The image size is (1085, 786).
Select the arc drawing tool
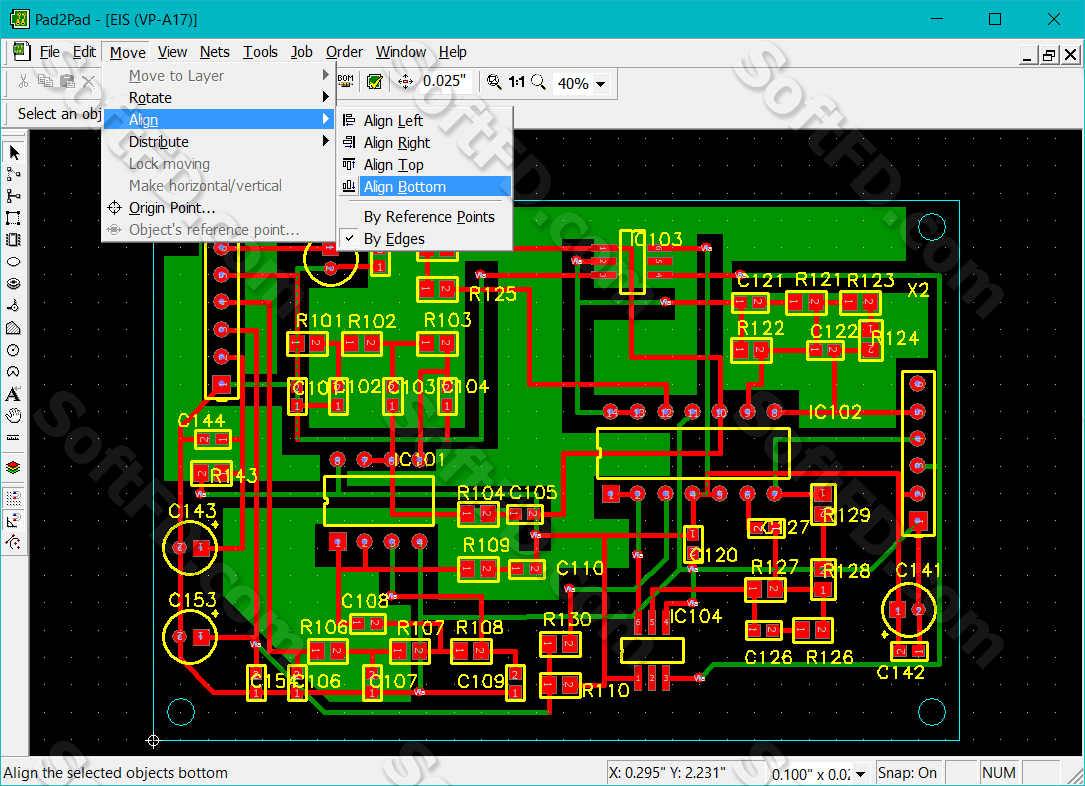(x=13, y=306)
